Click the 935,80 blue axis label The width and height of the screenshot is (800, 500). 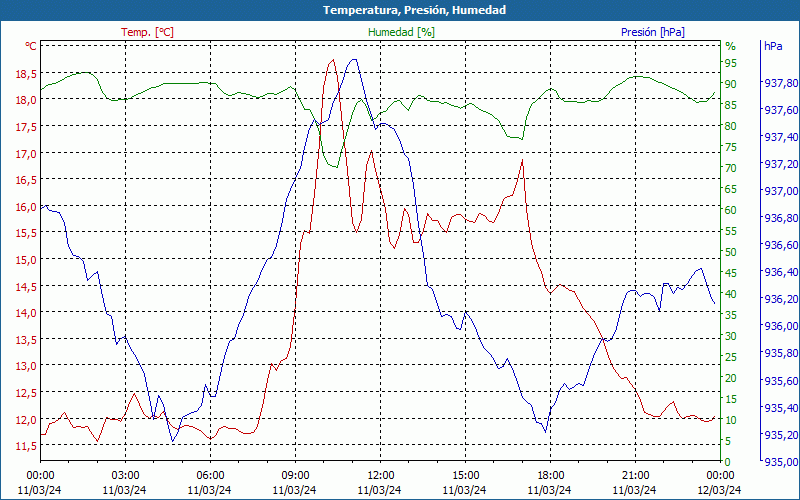pos(781,353)
